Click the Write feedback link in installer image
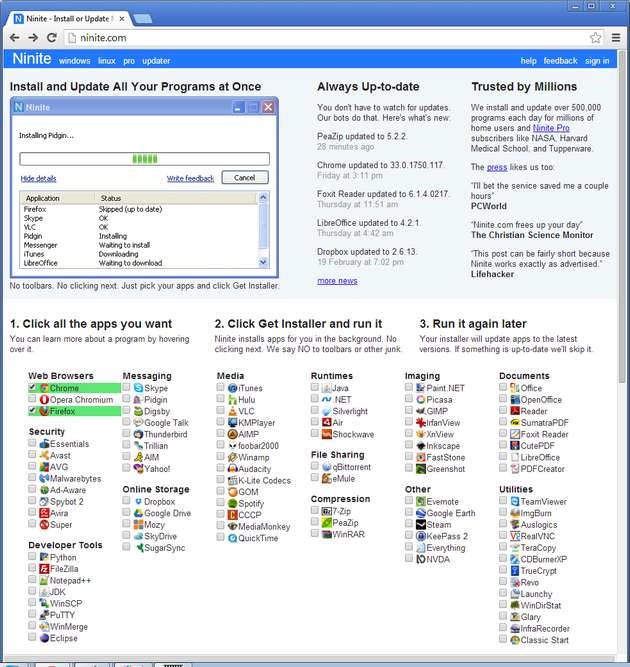The image size is (630, 667). (190, 178)
